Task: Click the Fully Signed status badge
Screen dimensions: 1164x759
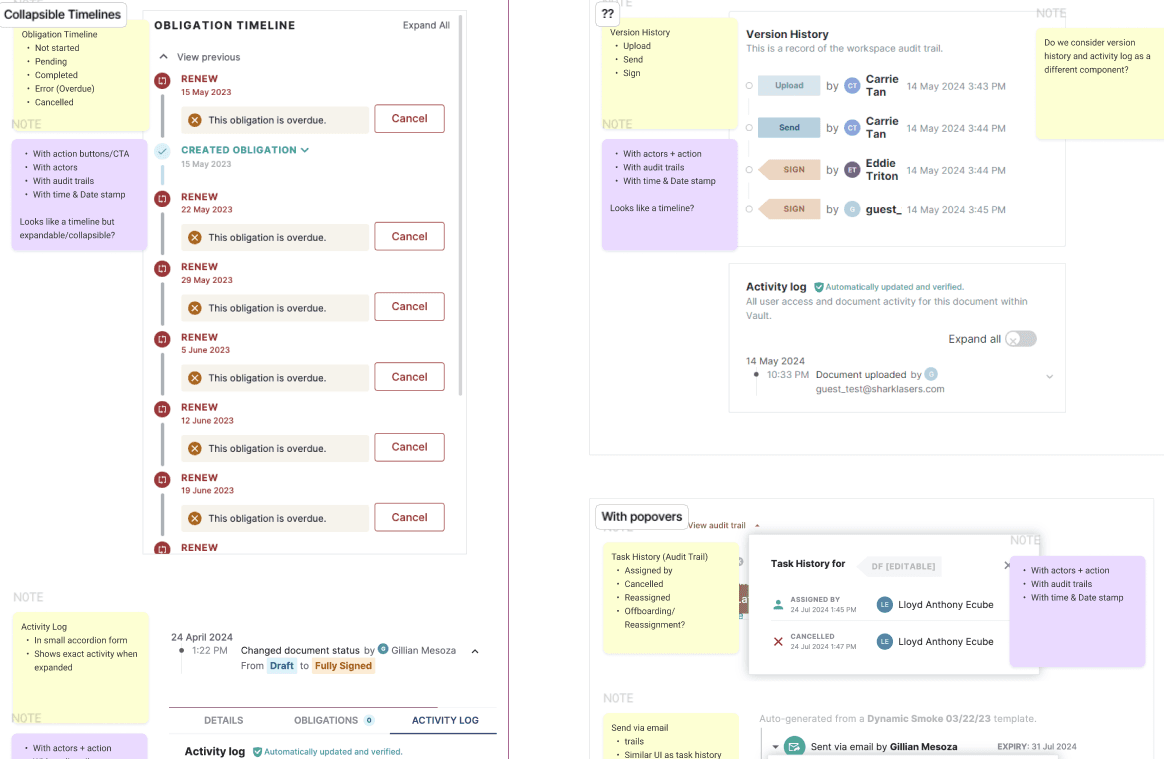Action: pyautogui.click(x=343, y=666)
